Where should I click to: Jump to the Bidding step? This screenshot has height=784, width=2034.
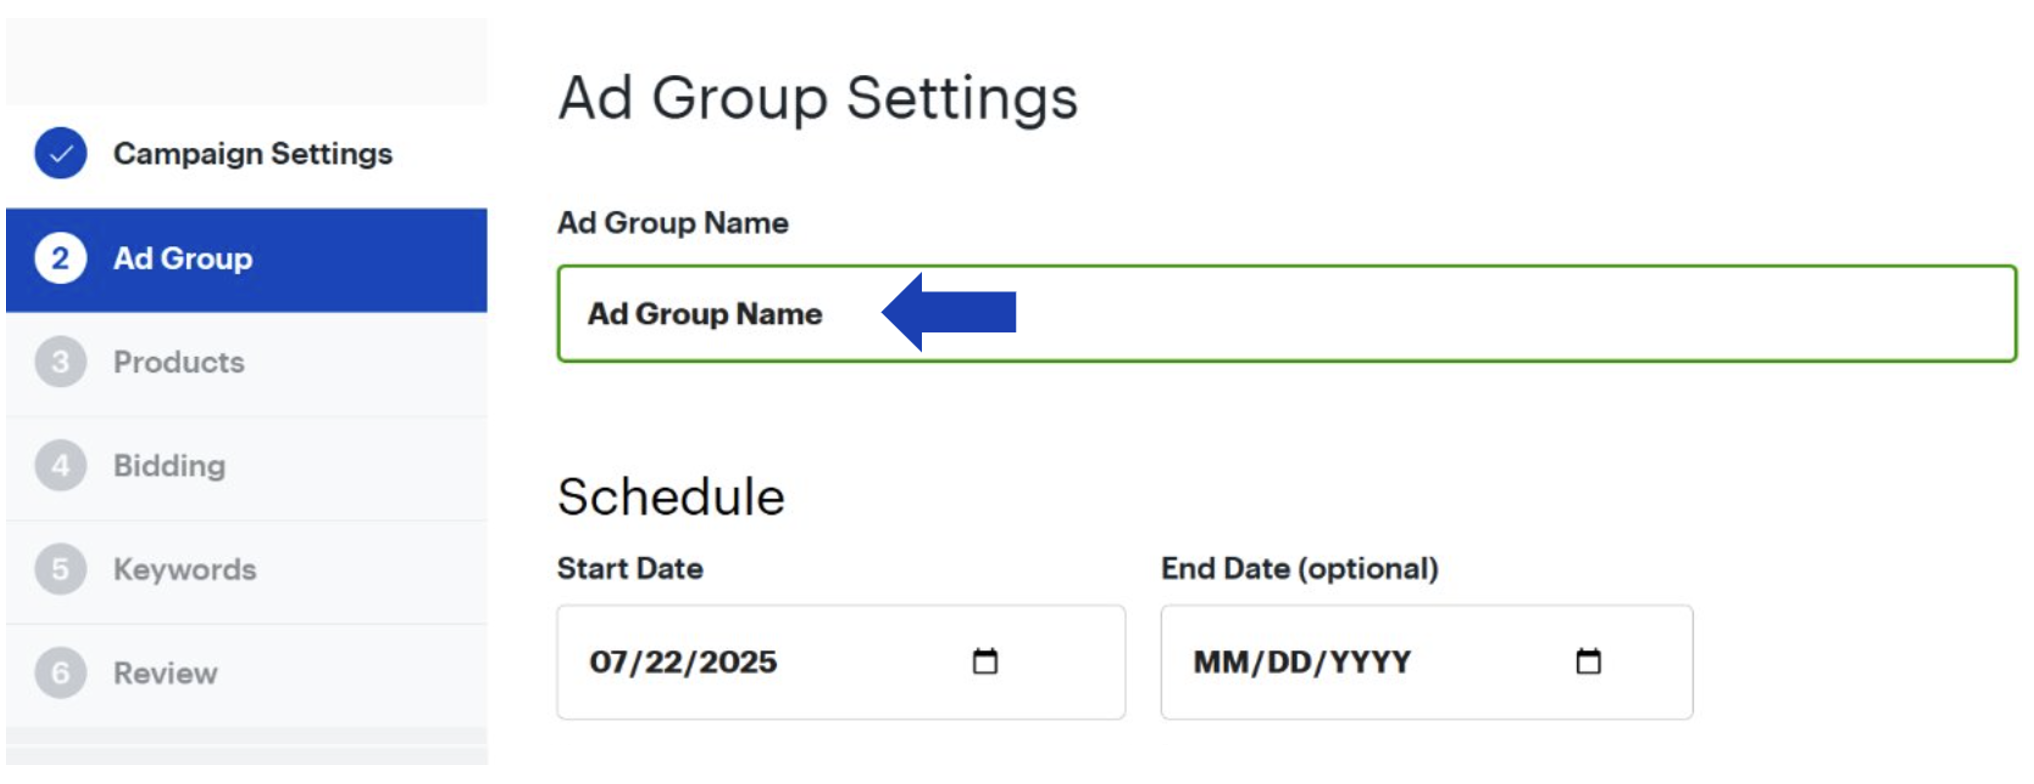tap(169, 466)
